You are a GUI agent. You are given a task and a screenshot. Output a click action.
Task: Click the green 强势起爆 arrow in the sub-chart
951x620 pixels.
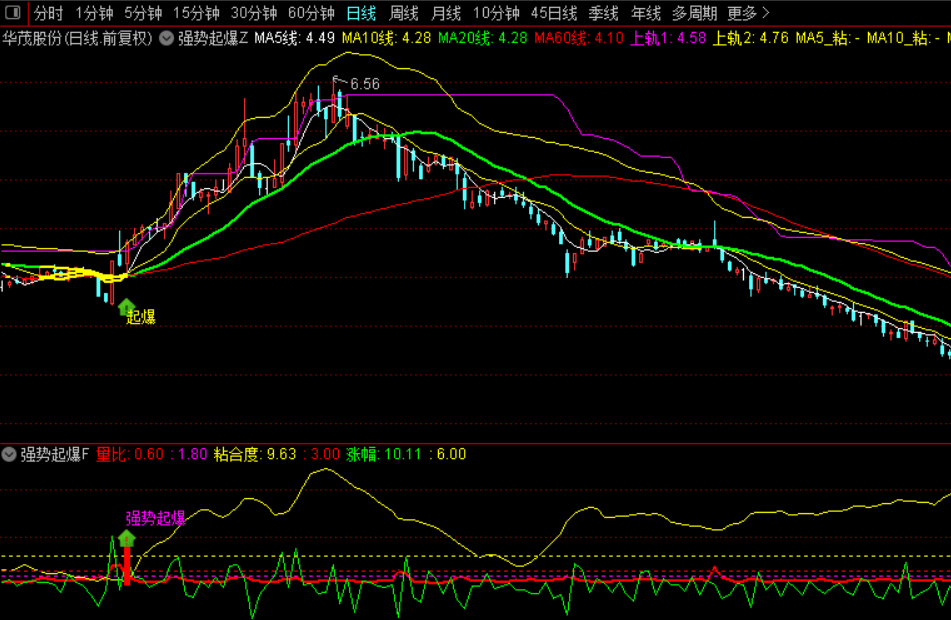126,538
